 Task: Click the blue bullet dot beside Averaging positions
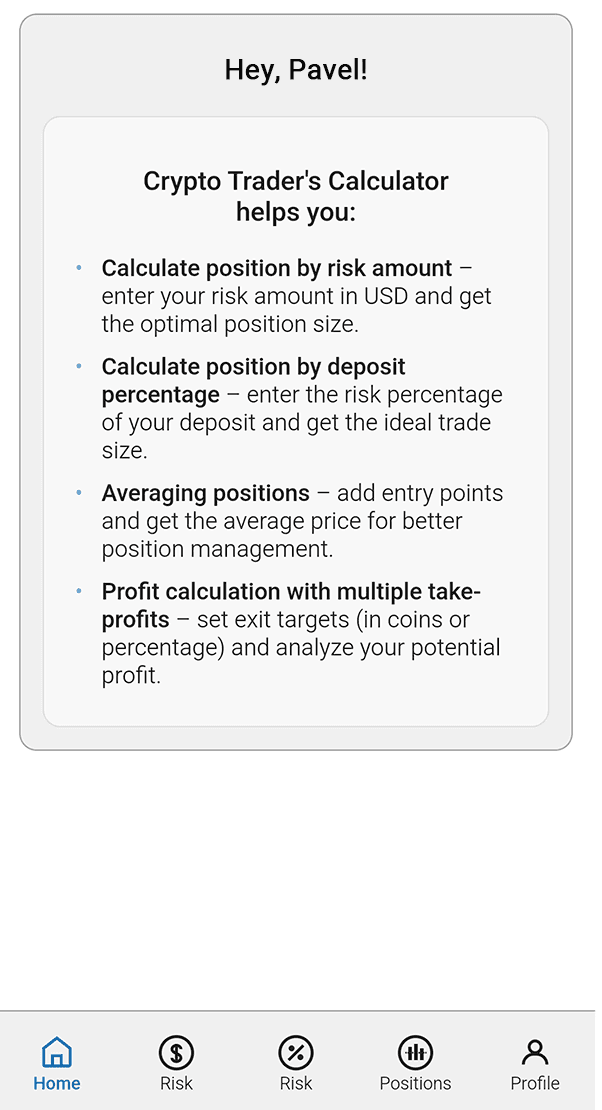[x=78, y=491]
